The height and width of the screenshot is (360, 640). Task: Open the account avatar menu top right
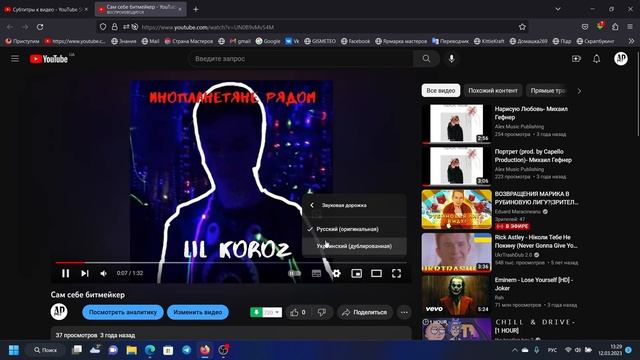pyautogui.click(x=621, y=59)
